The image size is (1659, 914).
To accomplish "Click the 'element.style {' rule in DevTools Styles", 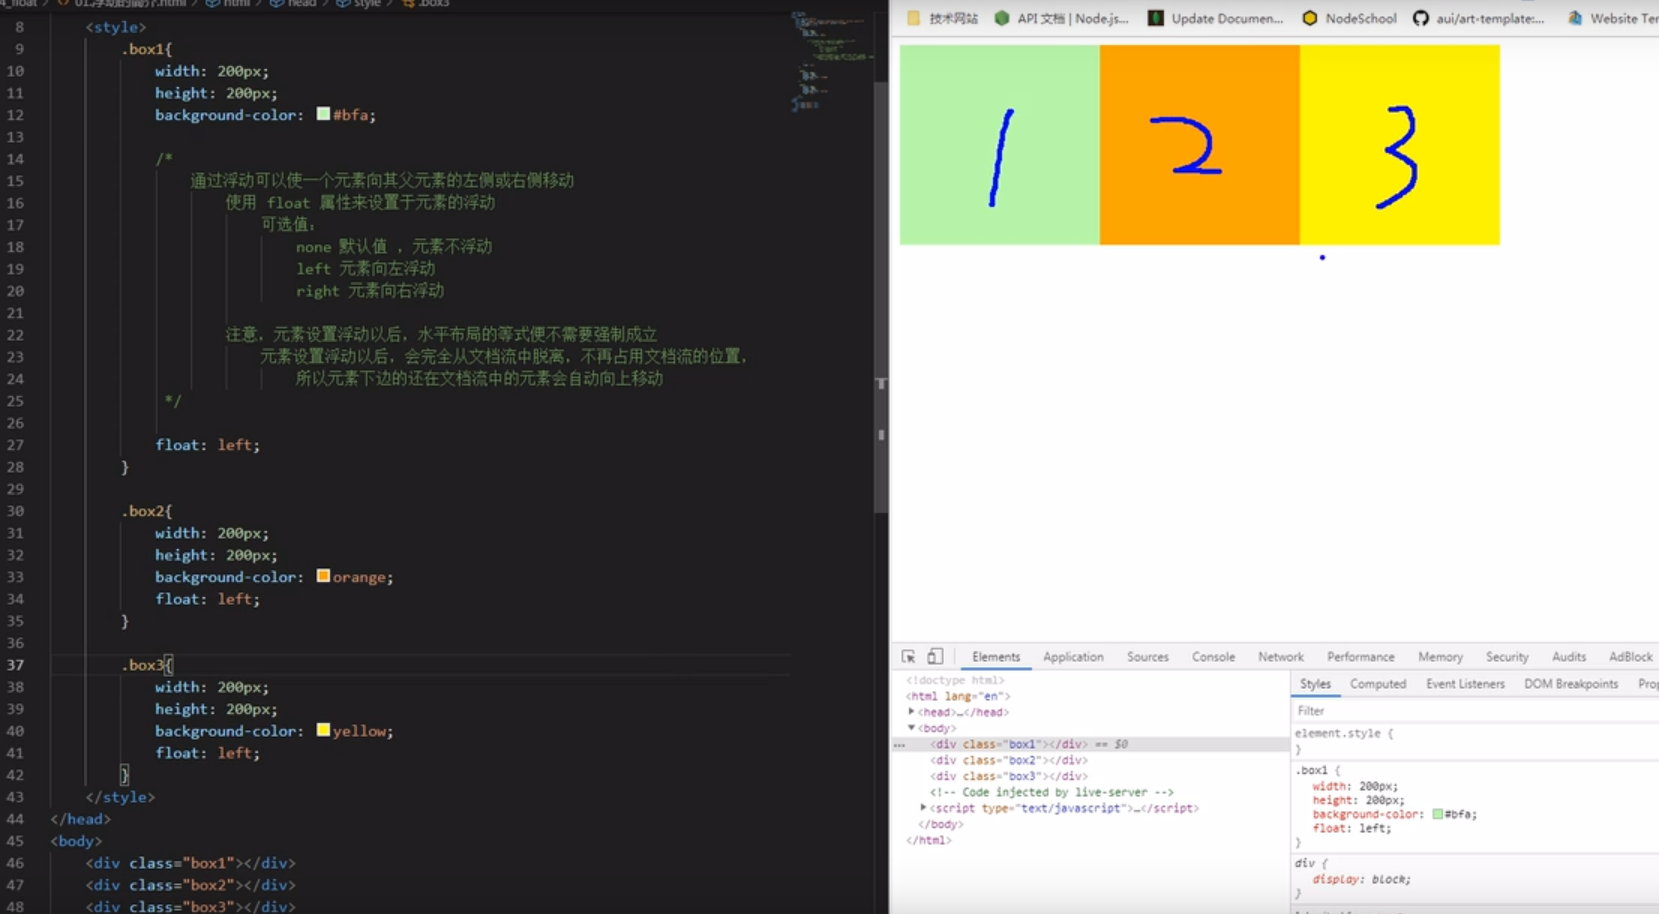I will point(1344,733).
